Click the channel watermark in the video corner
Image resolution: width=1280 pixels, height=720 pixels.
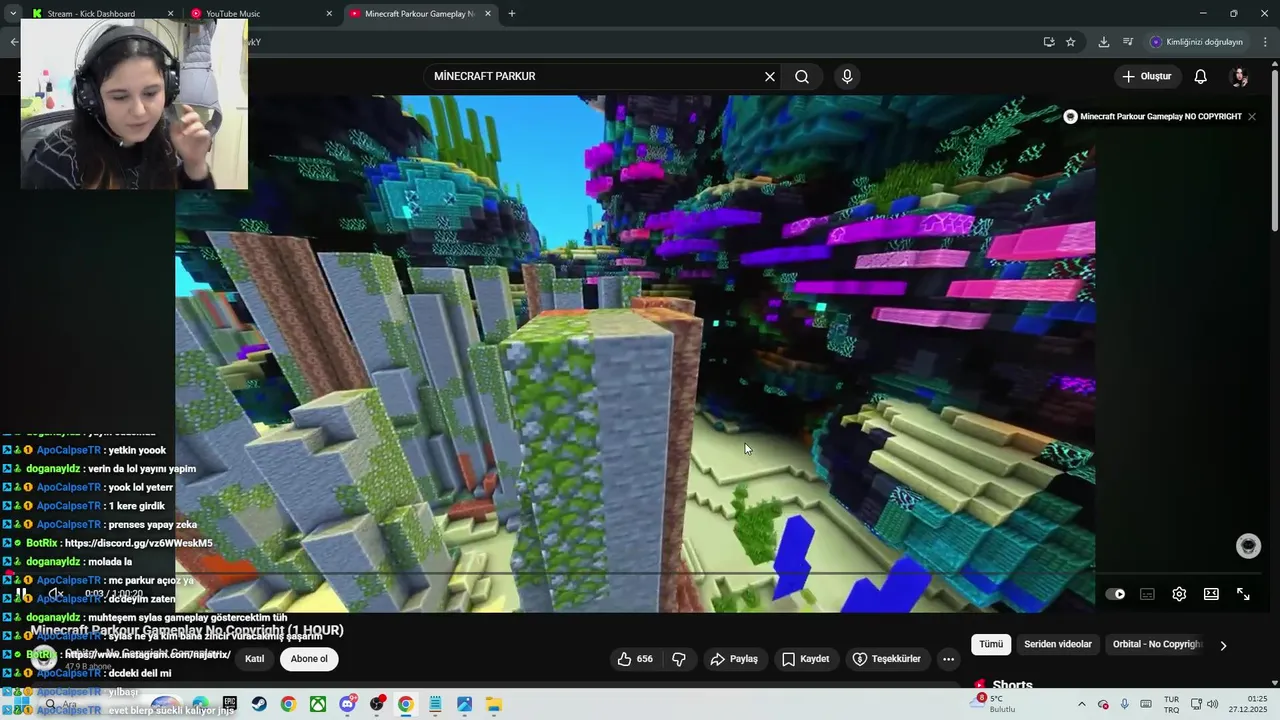pyautogui.click(x=1248, y=546)
